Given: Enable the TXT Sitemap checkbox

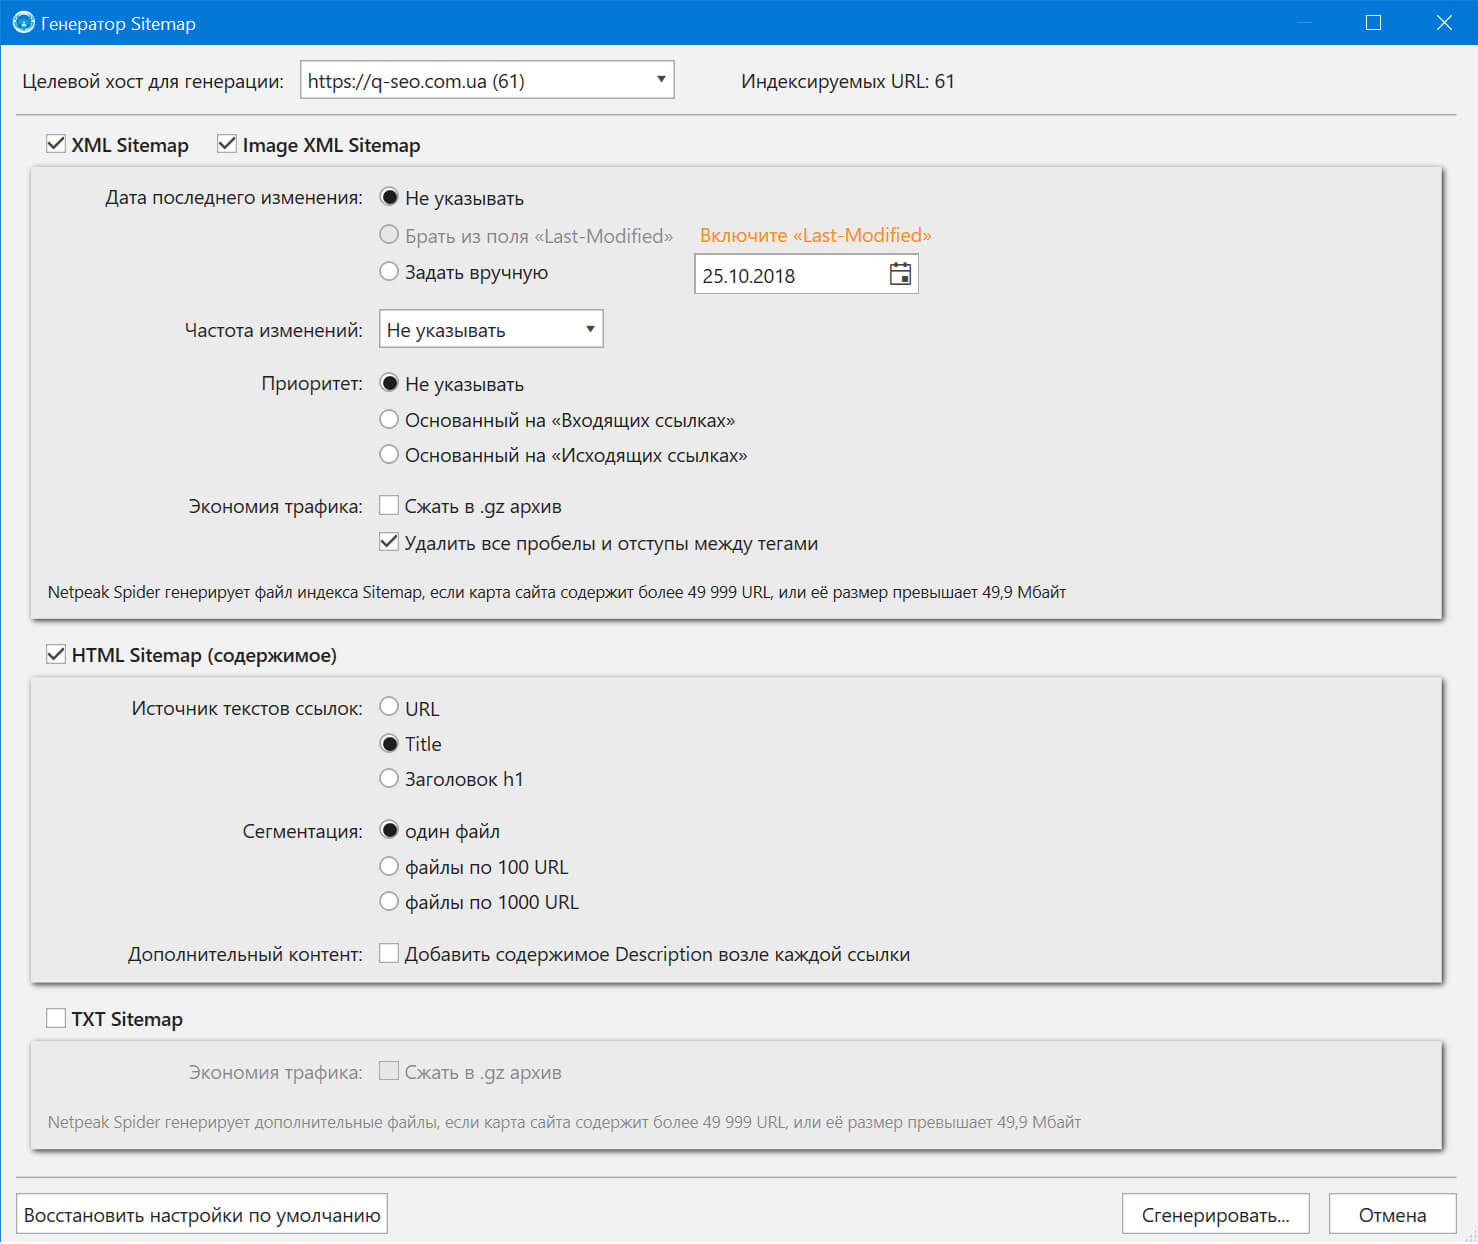Looking at the screenshot, I should pos(56,1019).
